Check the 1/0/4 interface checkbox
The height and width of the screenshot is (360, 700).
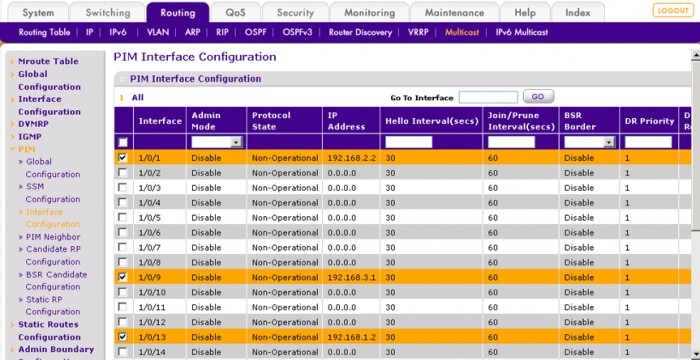pyautogui.click(x=123, y=202)
